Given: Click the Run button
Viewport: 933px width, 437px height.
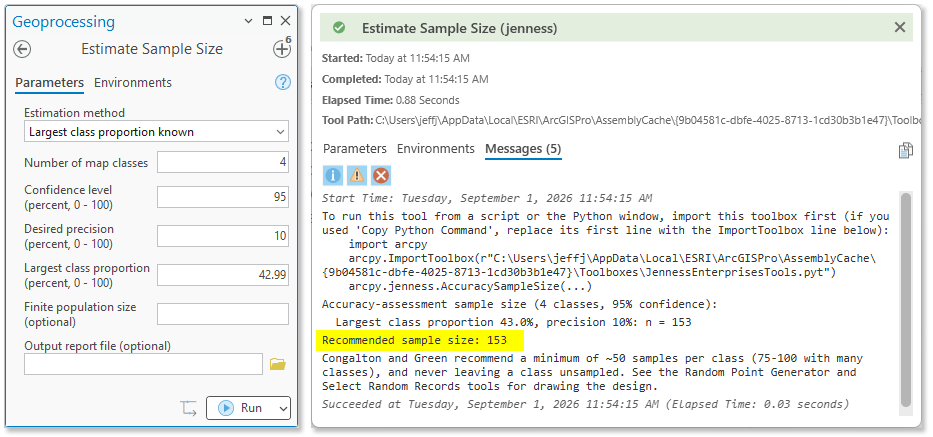Looking at the screenshot, I should 240,408.
